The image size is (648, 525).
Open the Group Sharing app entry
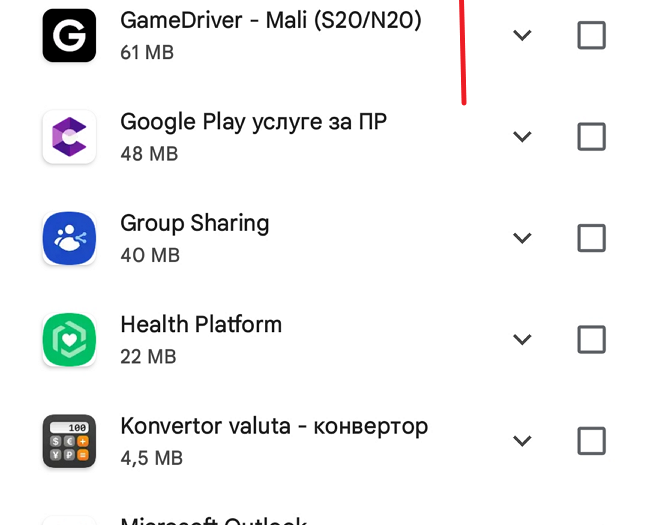point(195,223)
